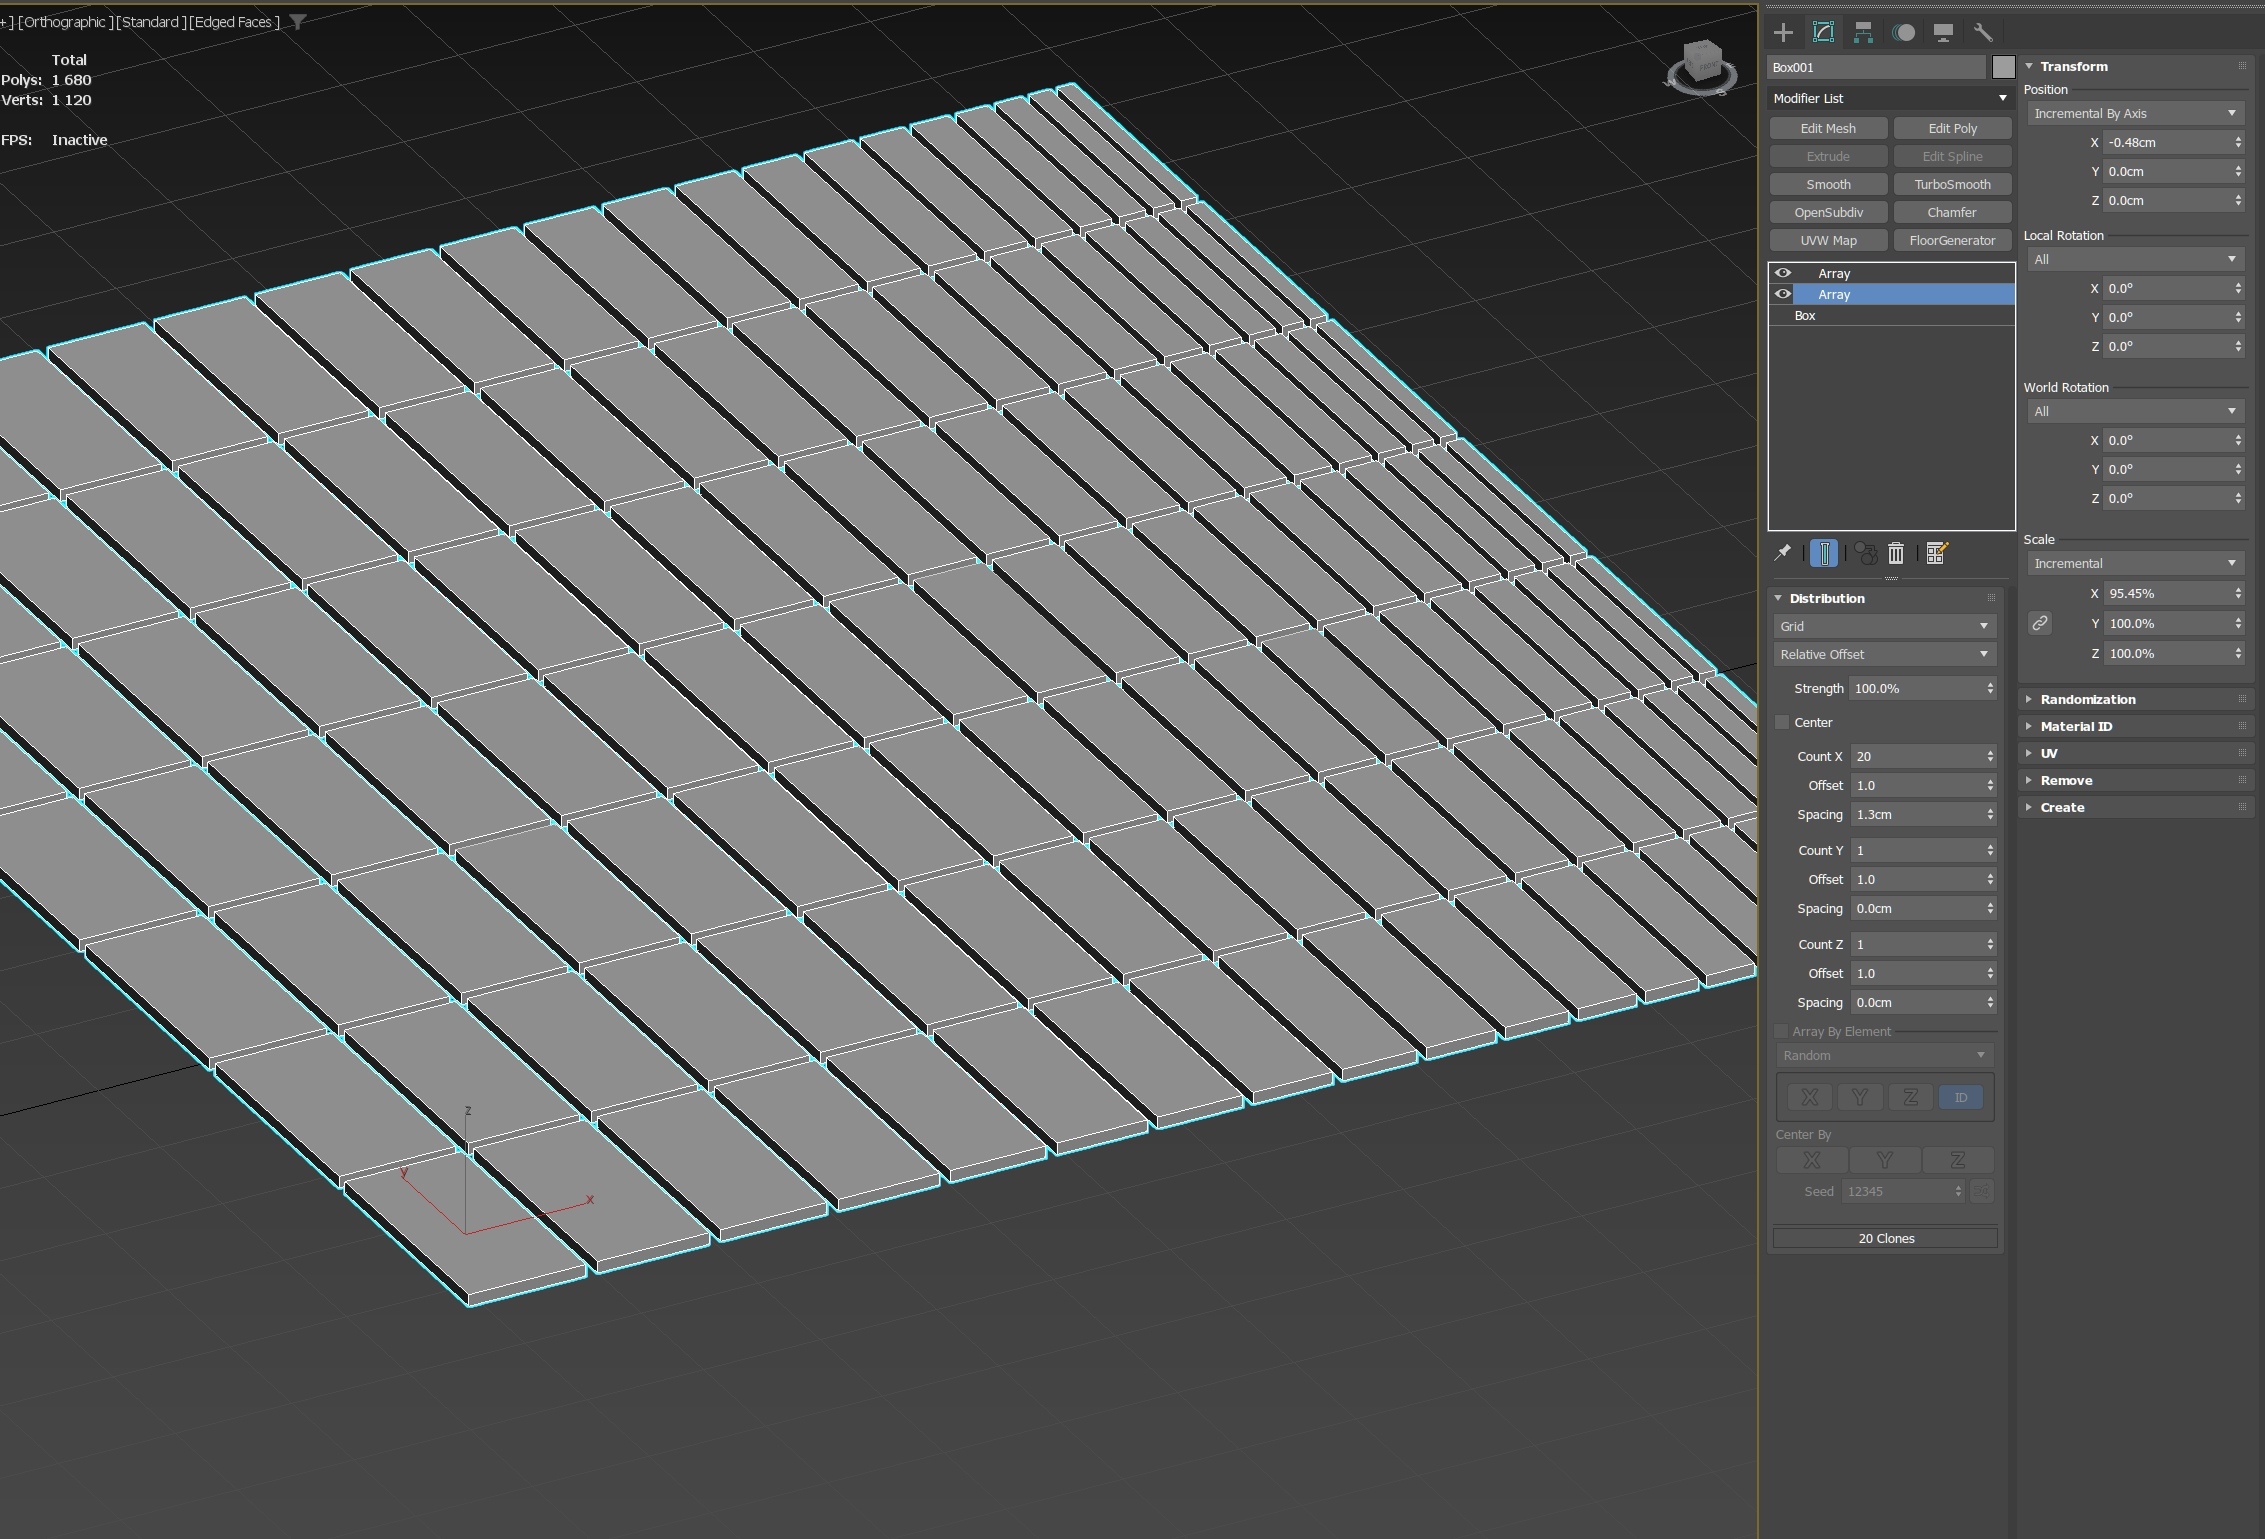Open the object color swatch for Box001
The image size is (2265, 1539).
point(2003,67)
